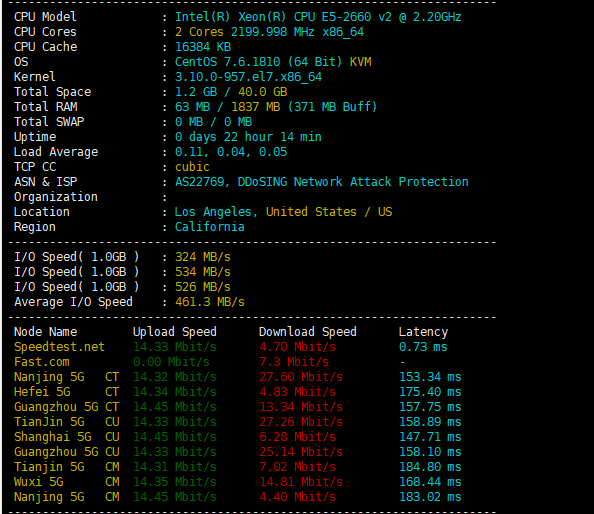Screen dimensions: 594x514
Task: Click the CPU Model value text
Action: [x=318, y=17]
